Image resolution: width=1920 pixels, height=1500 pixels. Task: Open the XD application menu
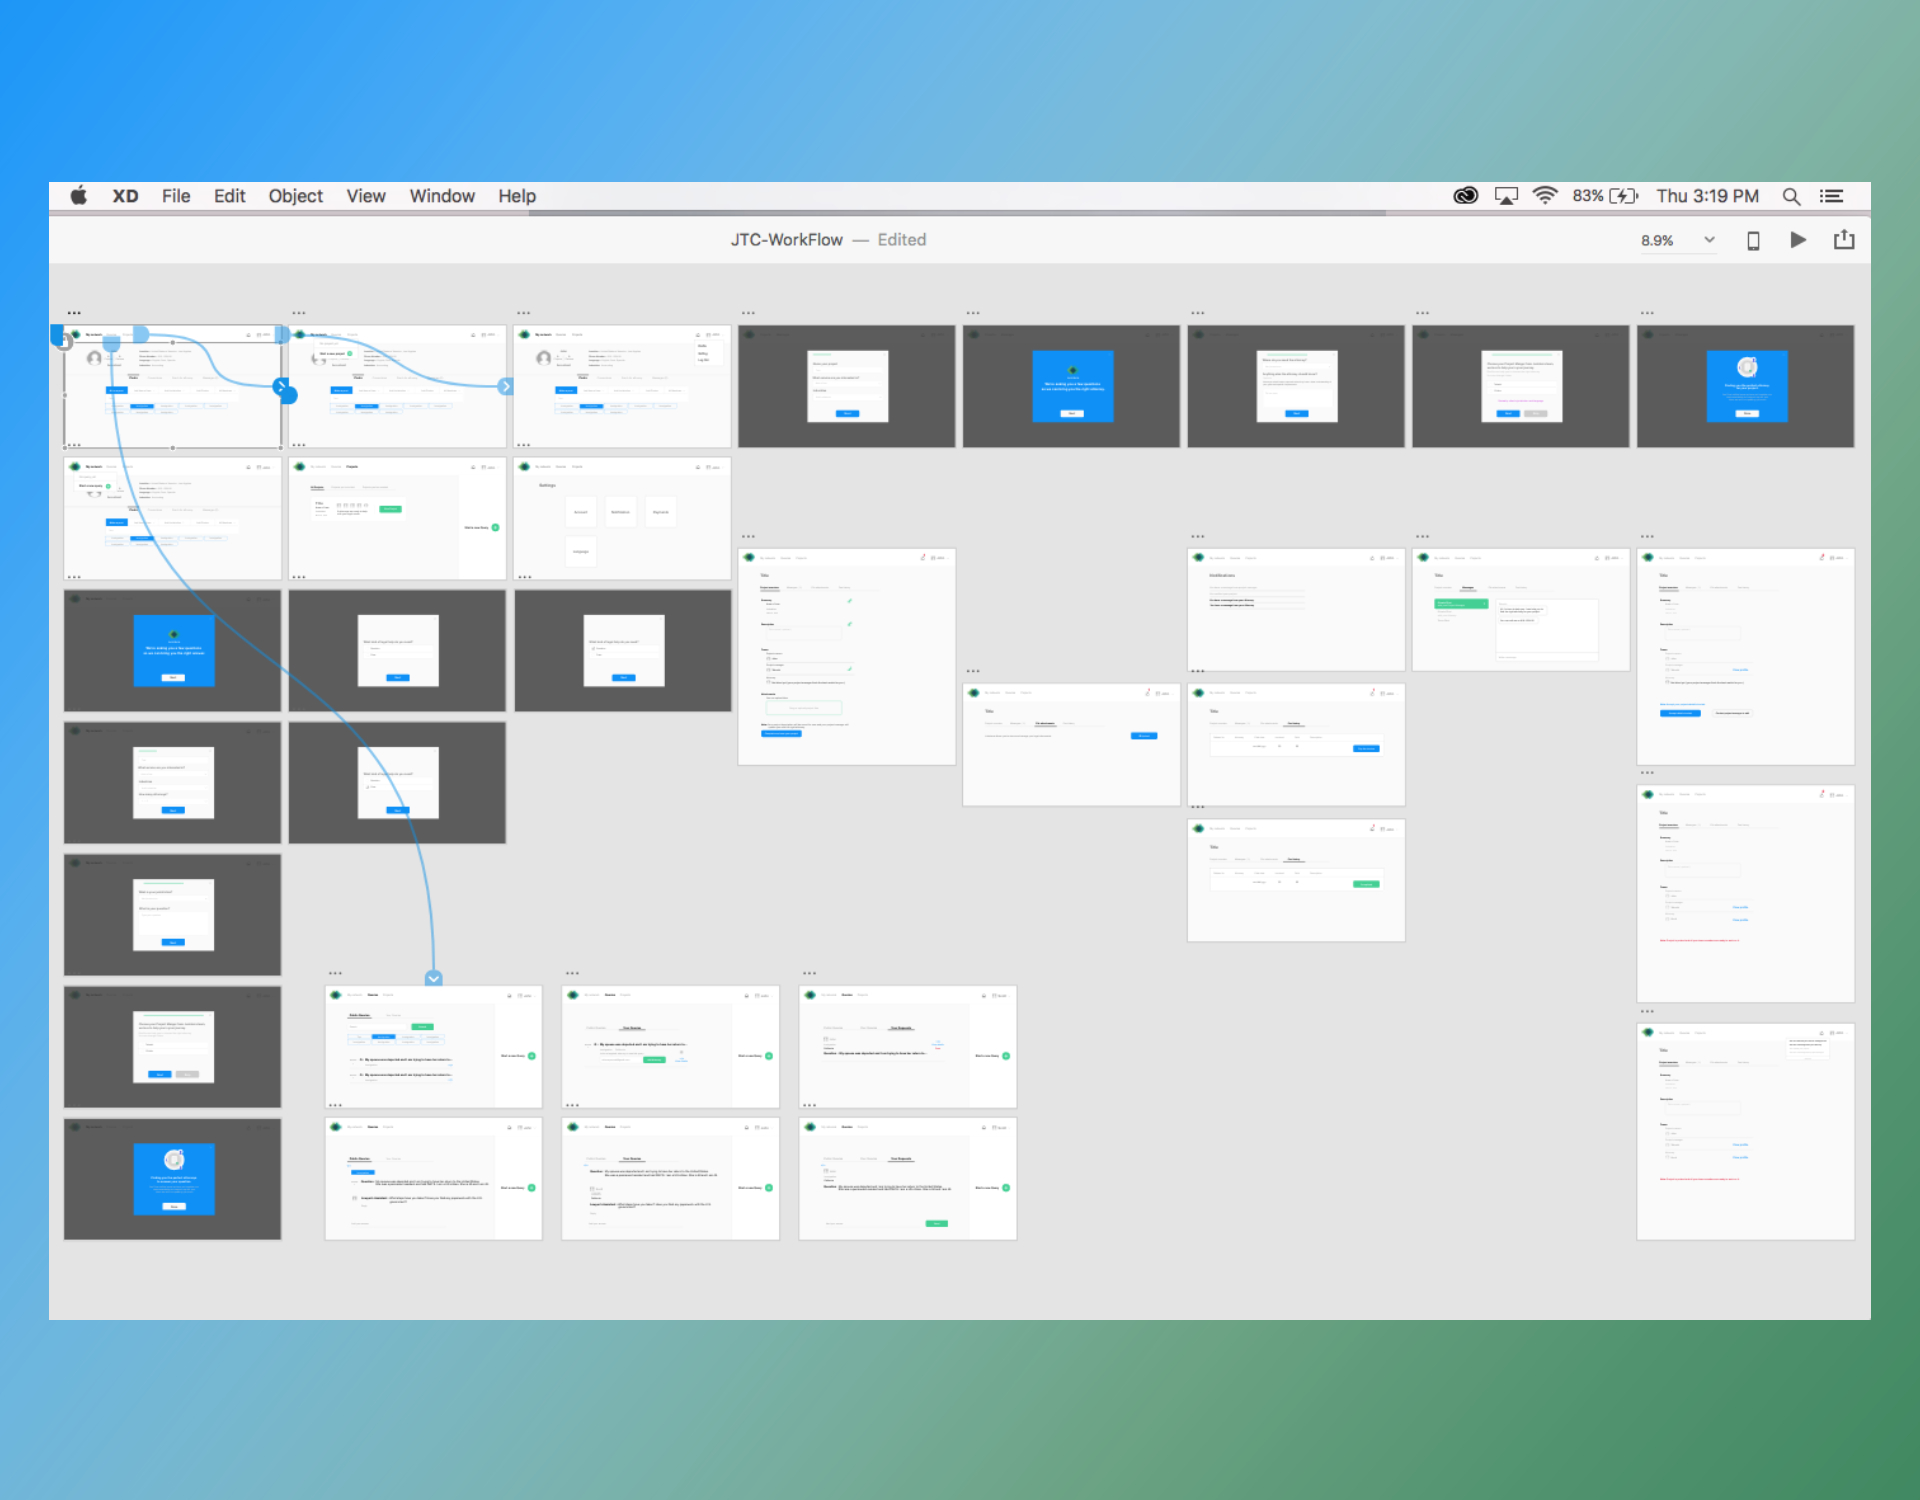125,196
